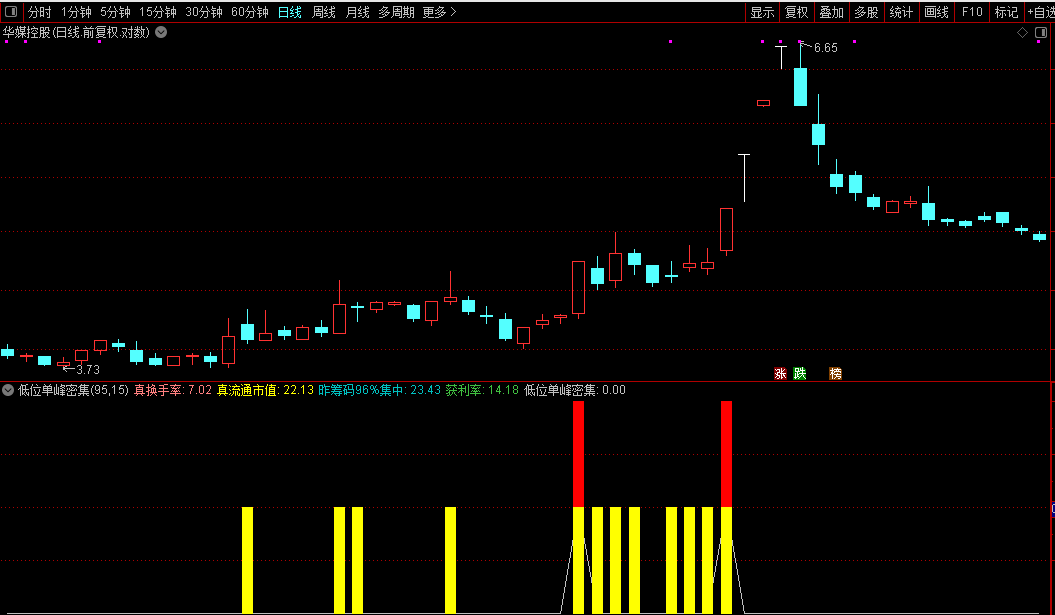Screen dimensions: 1055x615
Task: Switch to 日线 daily chart
Action: click(290, 12)
